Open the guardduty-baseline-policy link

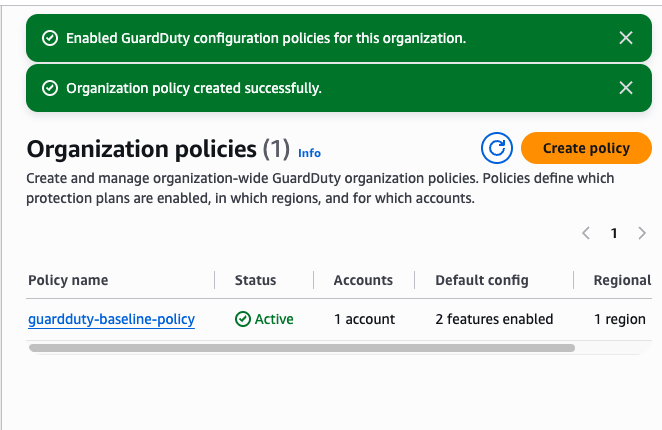coord(111,319)
